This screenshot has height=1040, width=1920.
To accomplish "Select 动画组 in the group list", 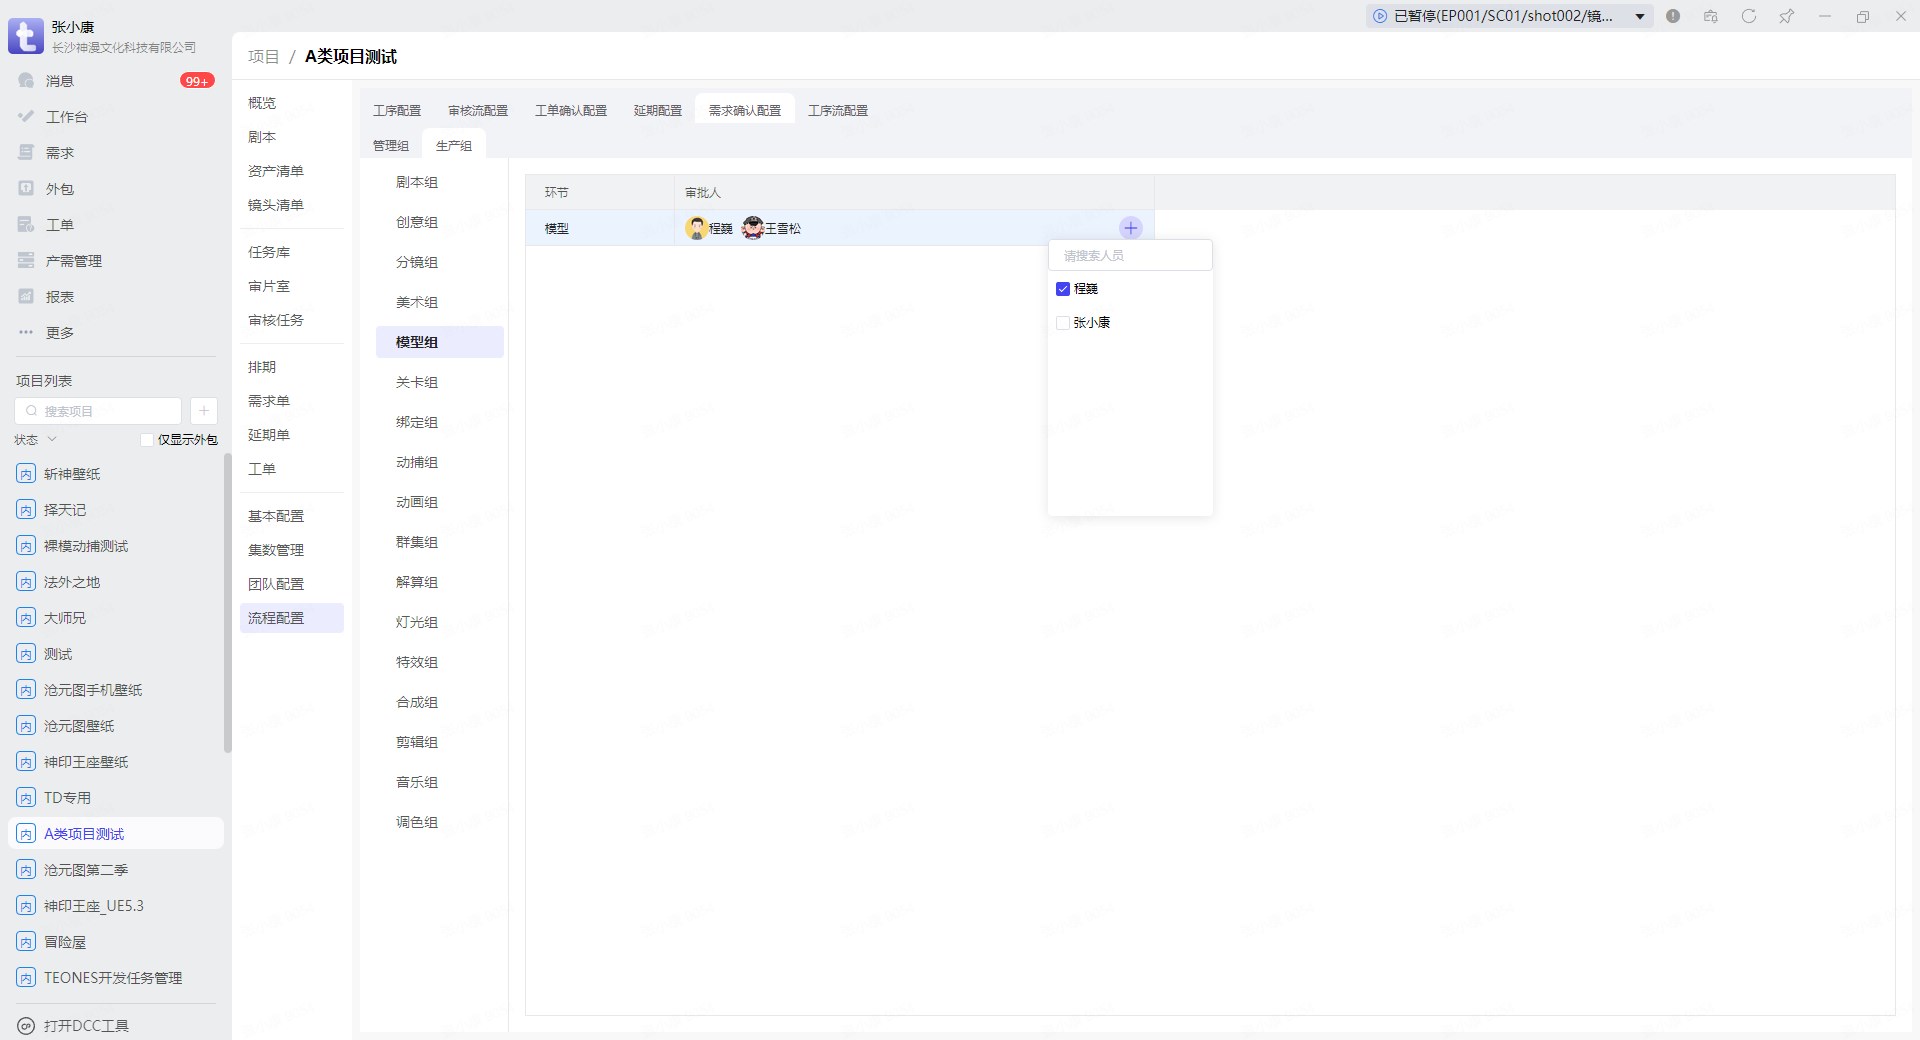I will click(417, 502).
